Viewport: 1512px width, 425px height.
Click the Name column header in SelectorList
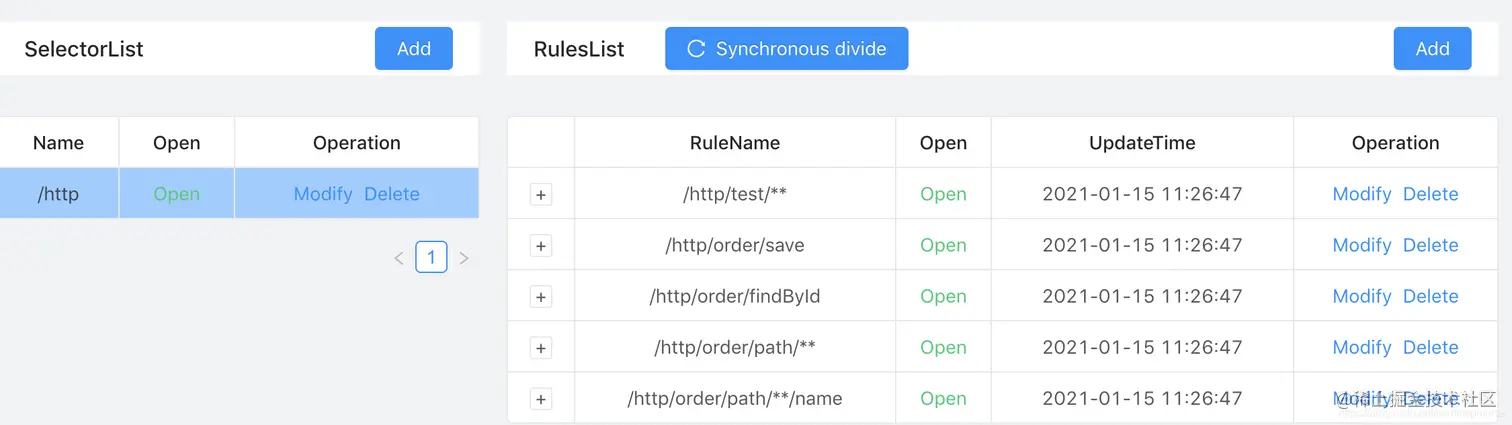(x=58, y=143)
